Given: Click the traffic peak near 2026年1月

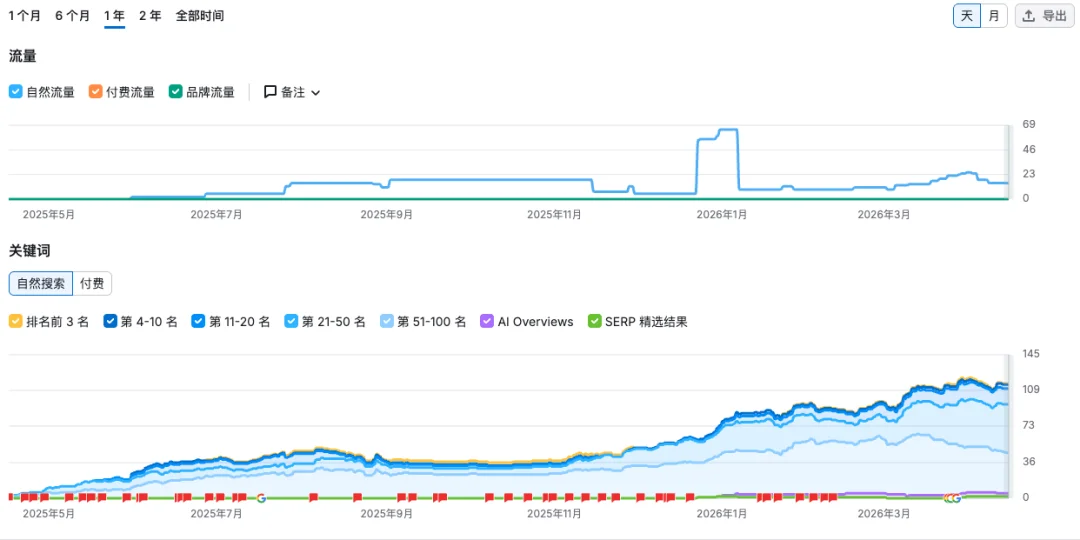Looking at the screenshot, I should [x=728, y=129].
